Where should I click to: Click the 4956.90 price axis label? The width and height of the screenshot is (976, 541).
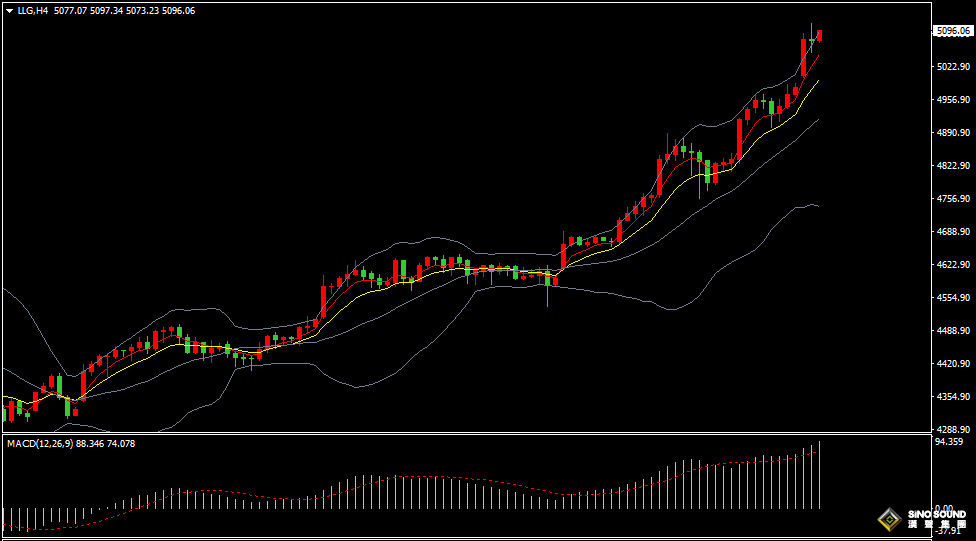click(x=952, y=100)
